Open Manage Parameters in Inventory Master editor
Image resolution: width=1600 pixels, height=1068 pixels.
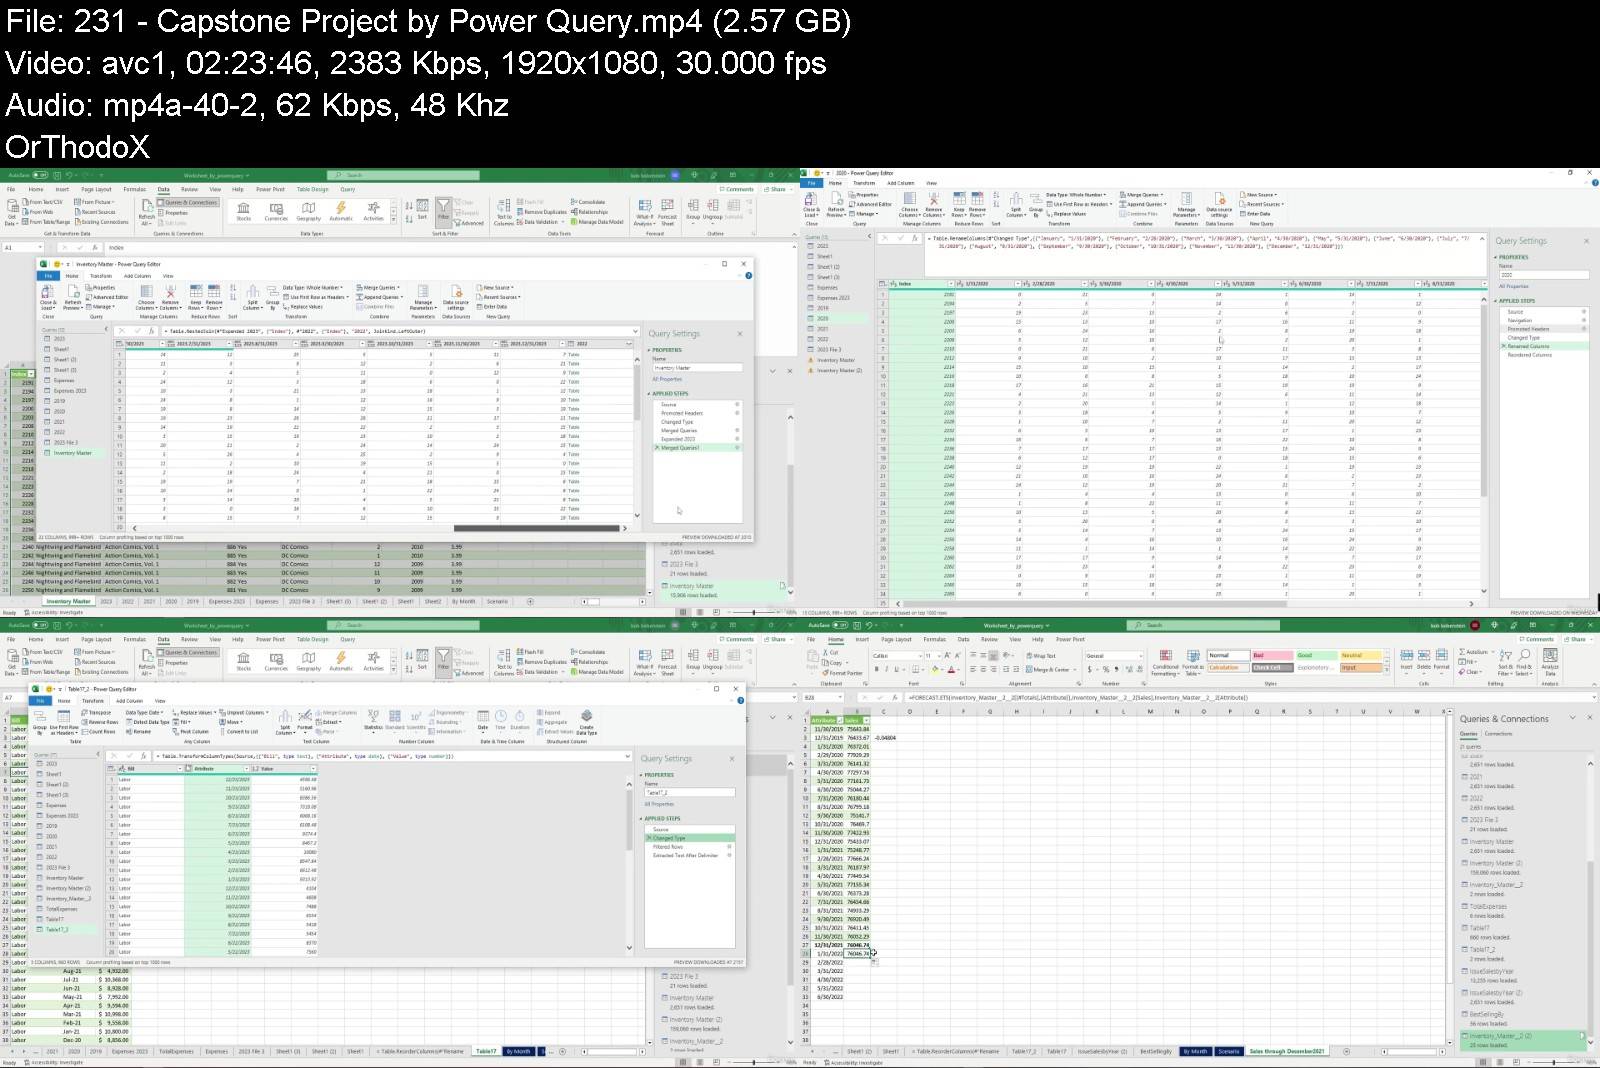click(423, 298)
